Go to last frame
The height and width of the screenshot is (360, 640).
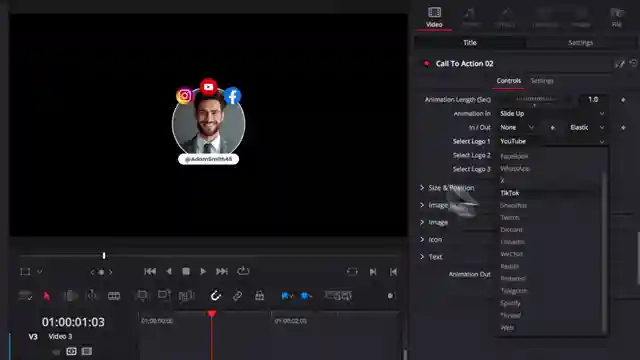(x=222, y=271)
